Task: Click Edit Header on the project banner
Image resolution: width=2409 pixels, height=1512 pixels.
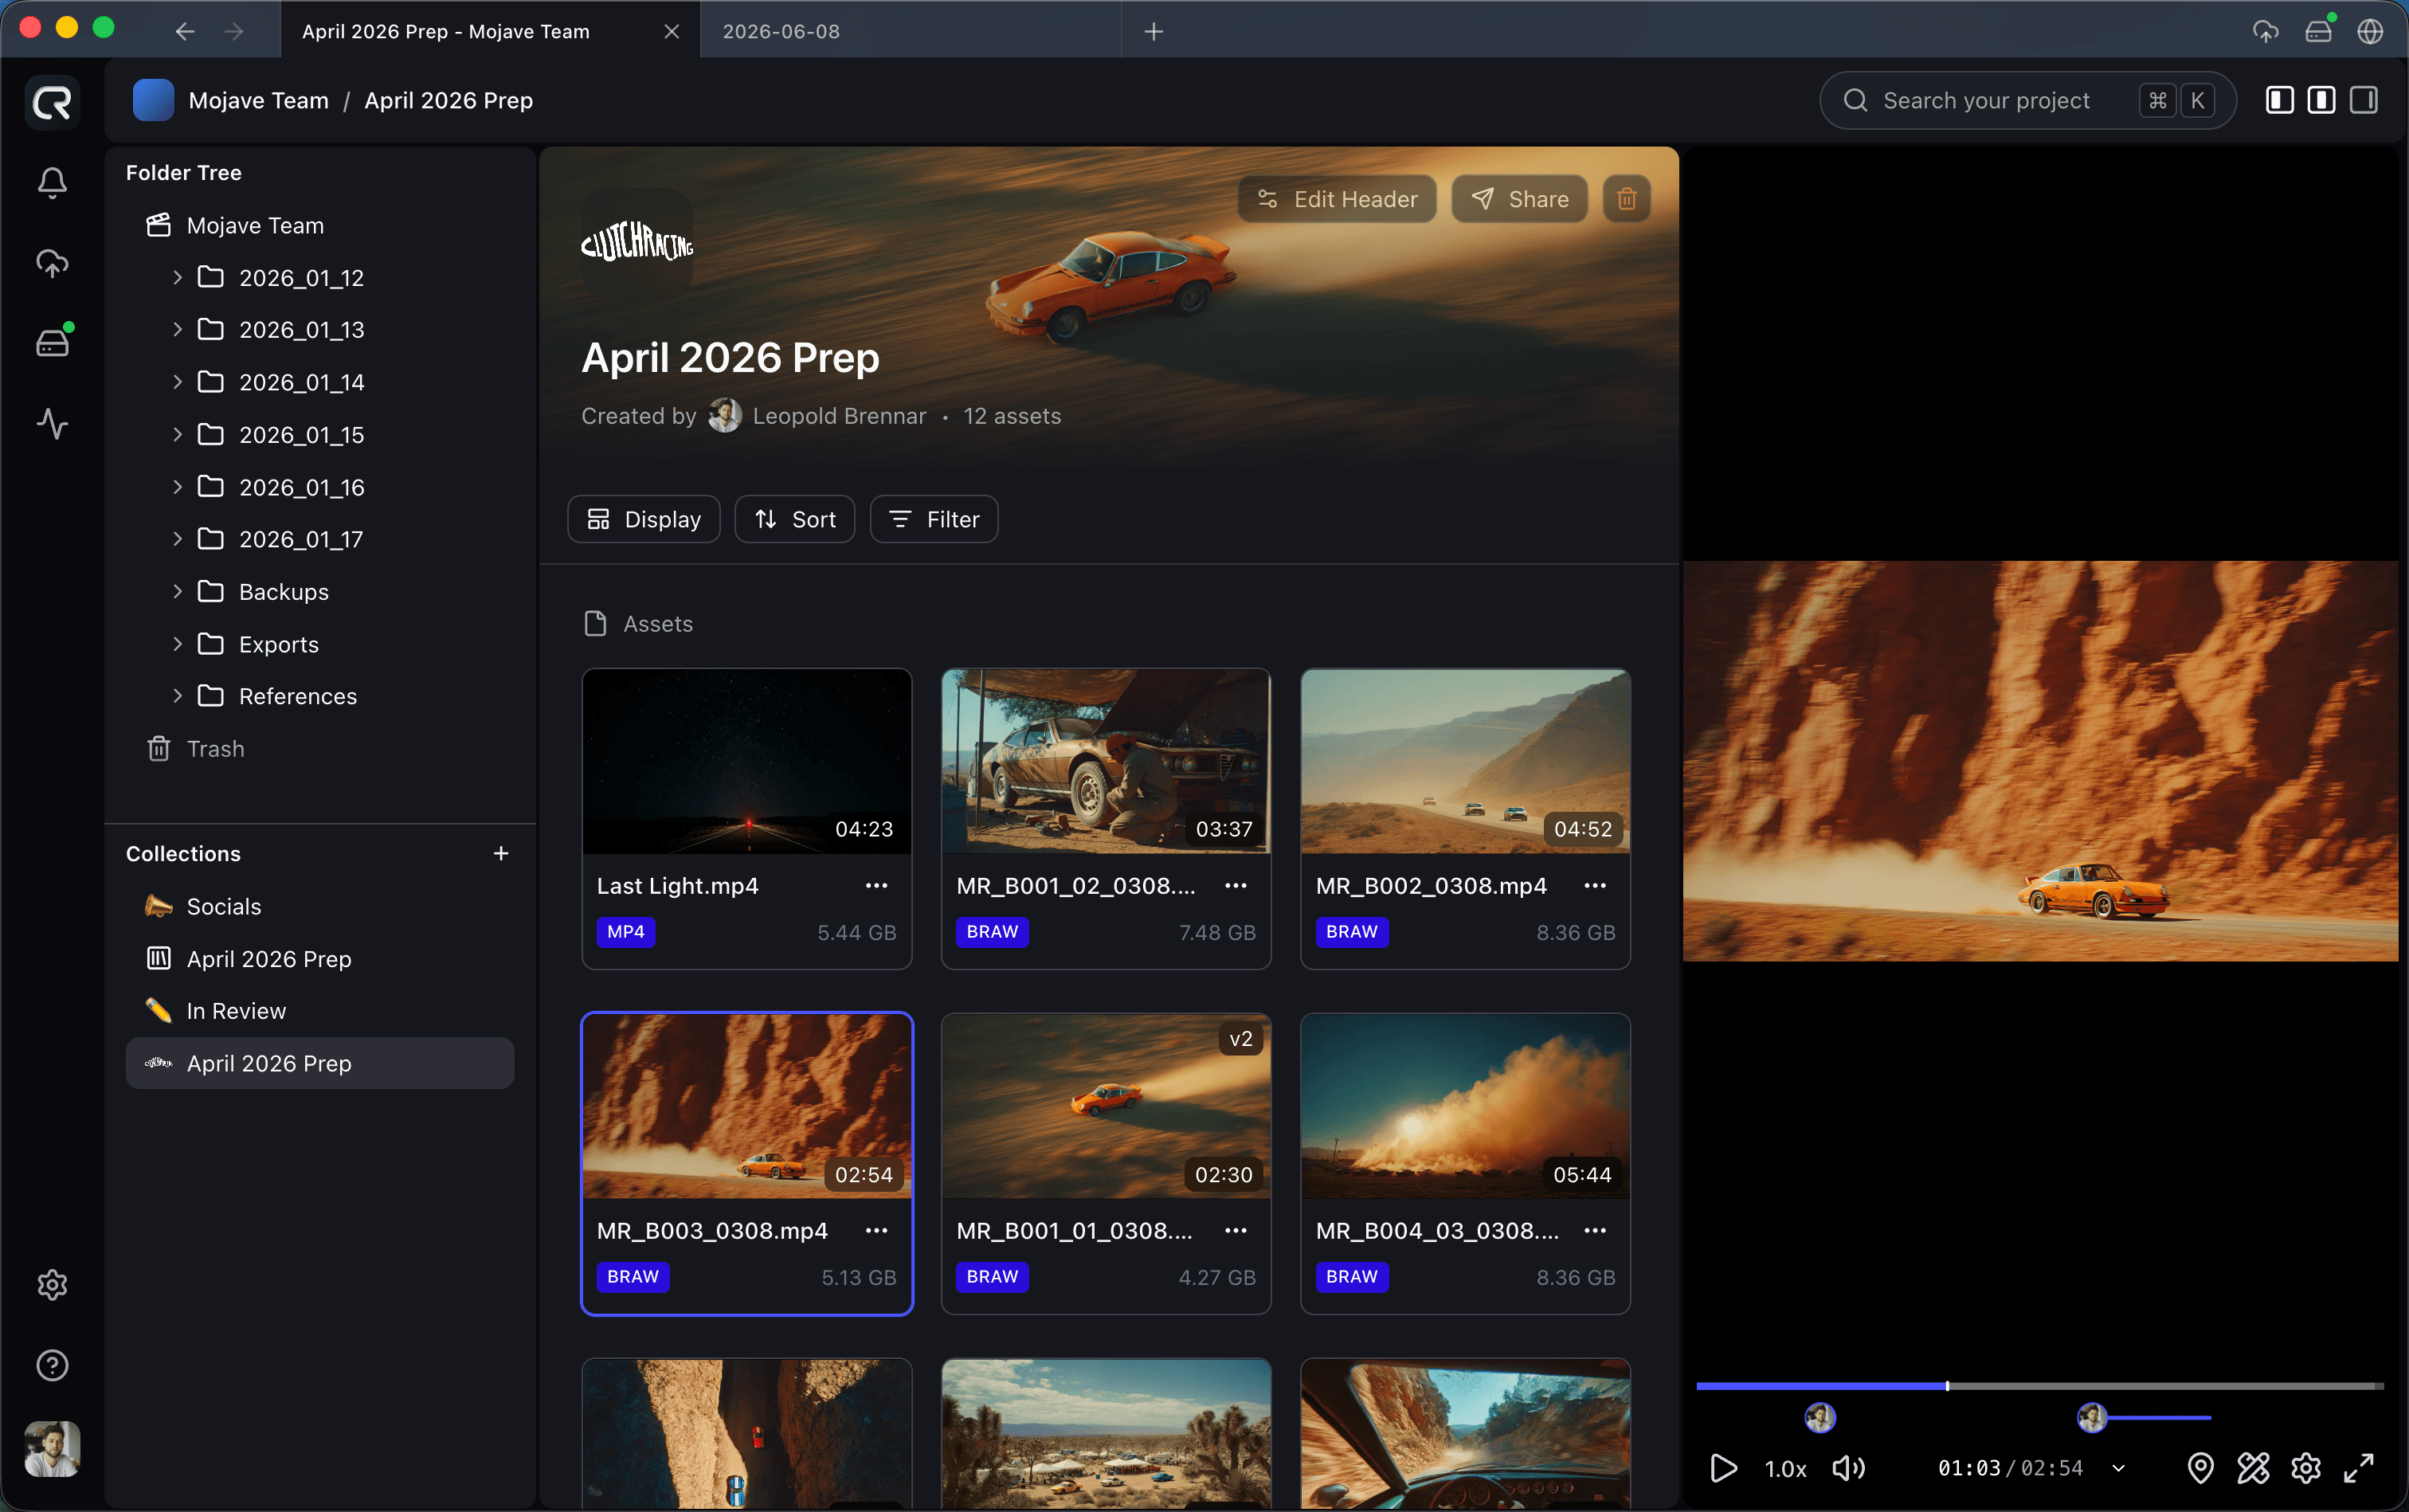Action: pyautogui.click(x=1336, y=198)
